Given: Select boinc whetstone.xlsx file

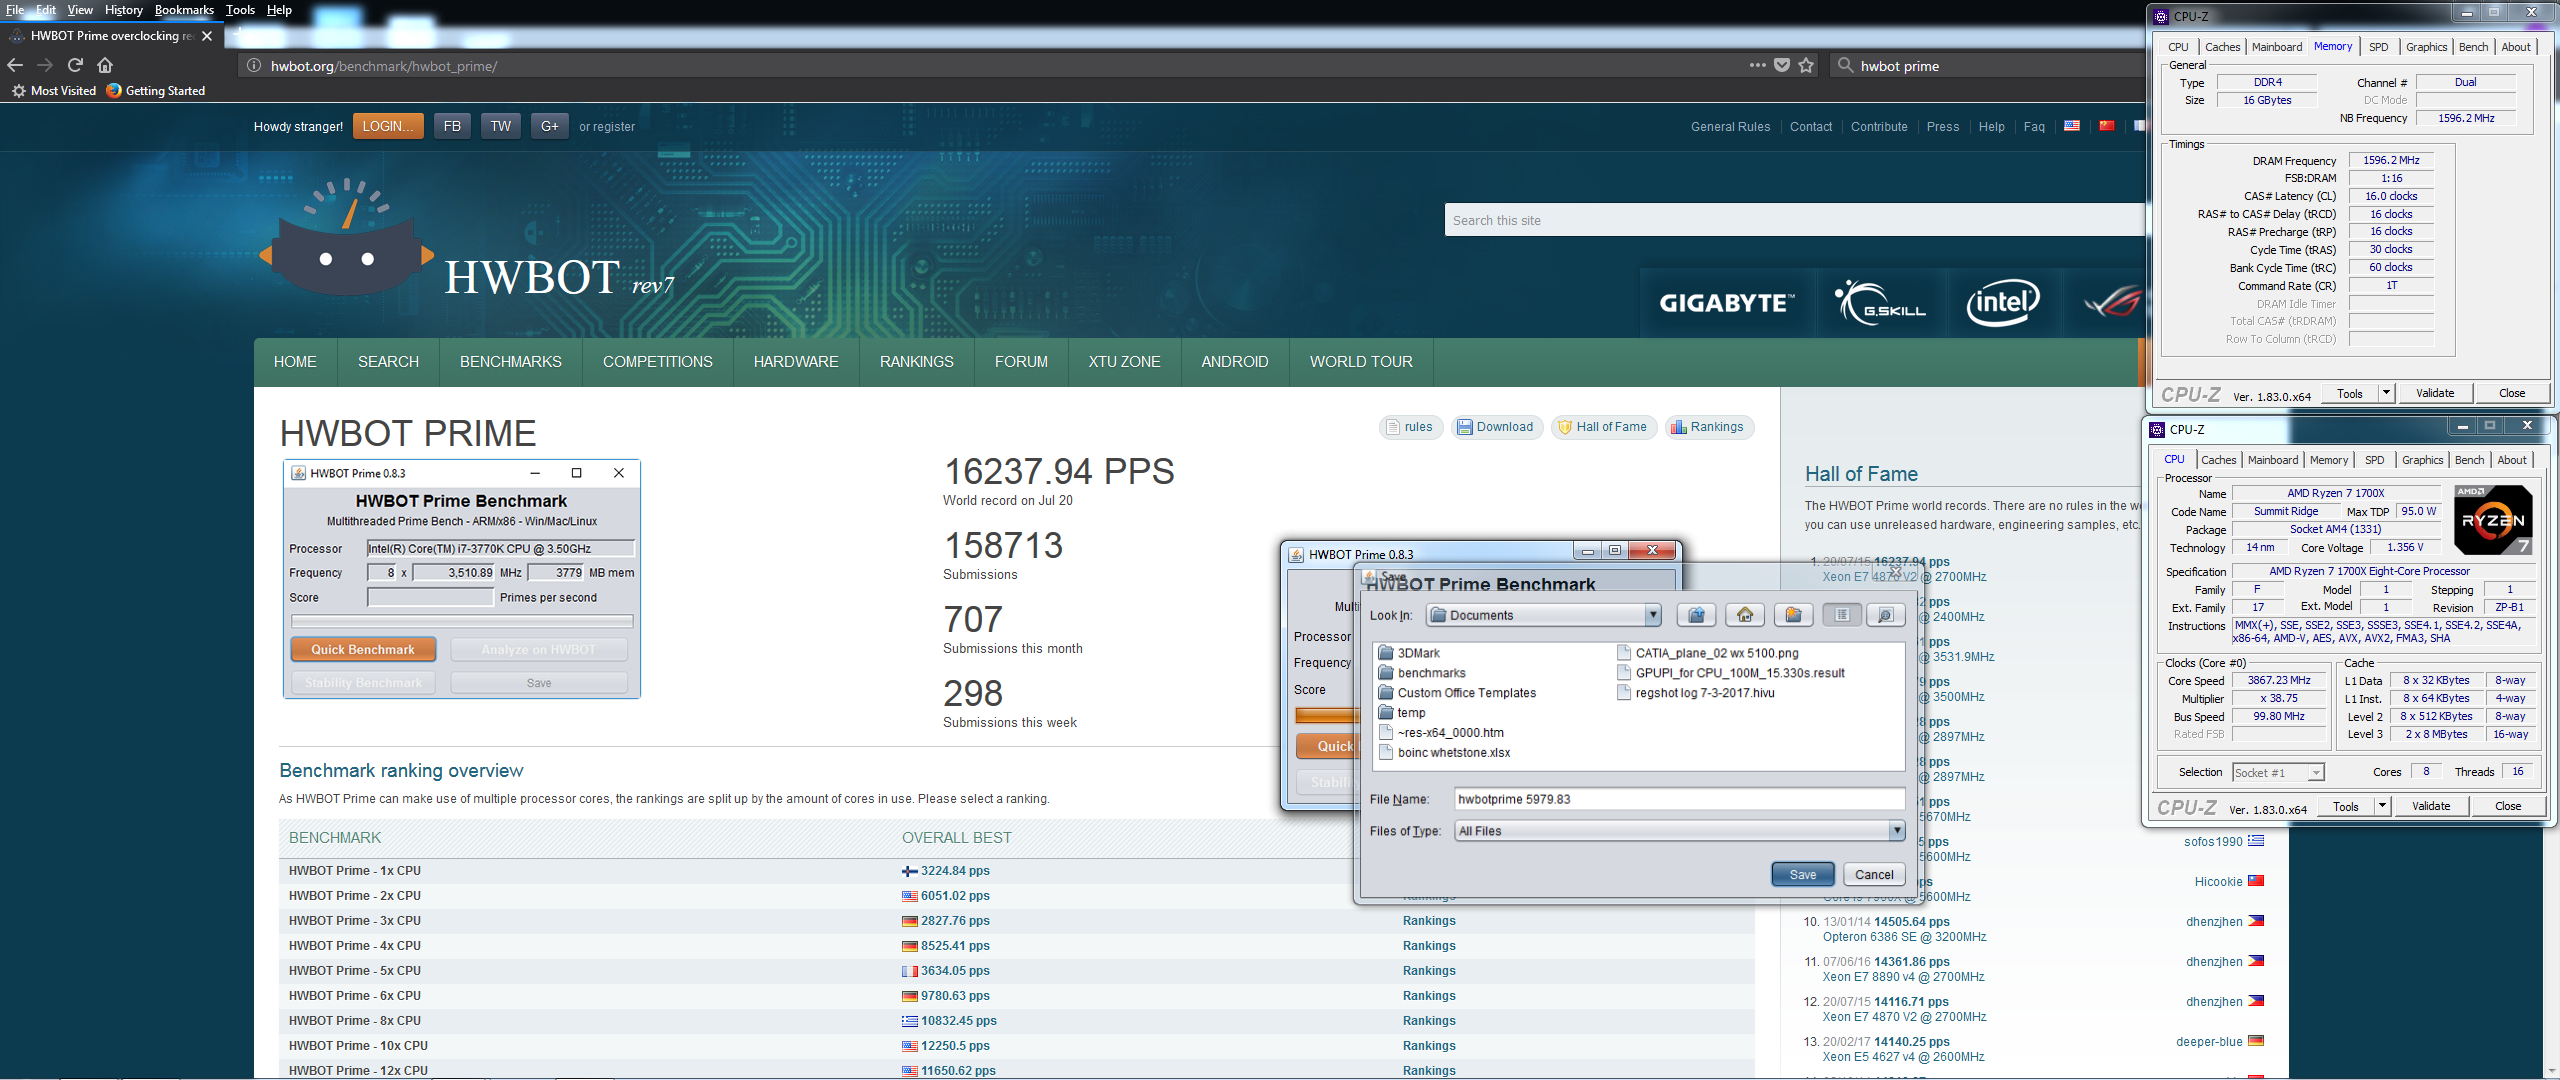Looking at the screenshot, I should coord(1444,753).
